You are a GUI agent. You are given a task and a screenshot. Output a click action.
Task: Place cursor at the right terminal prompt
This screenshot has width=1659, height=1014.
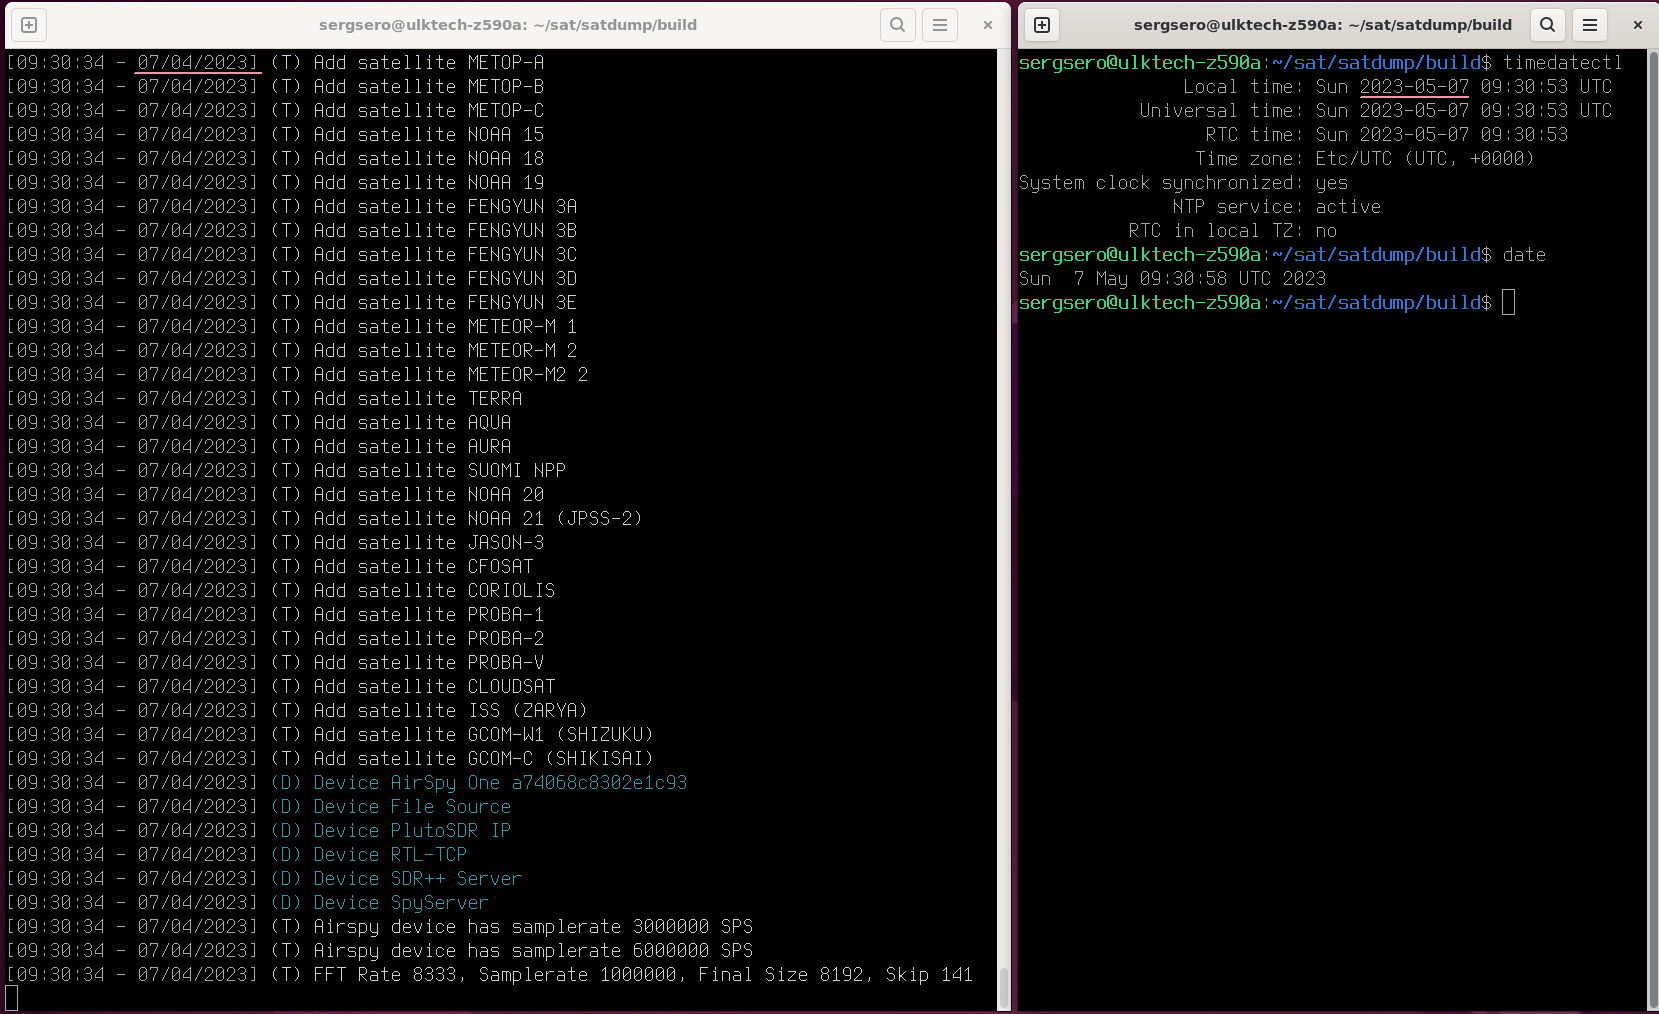click(1509, 301)
